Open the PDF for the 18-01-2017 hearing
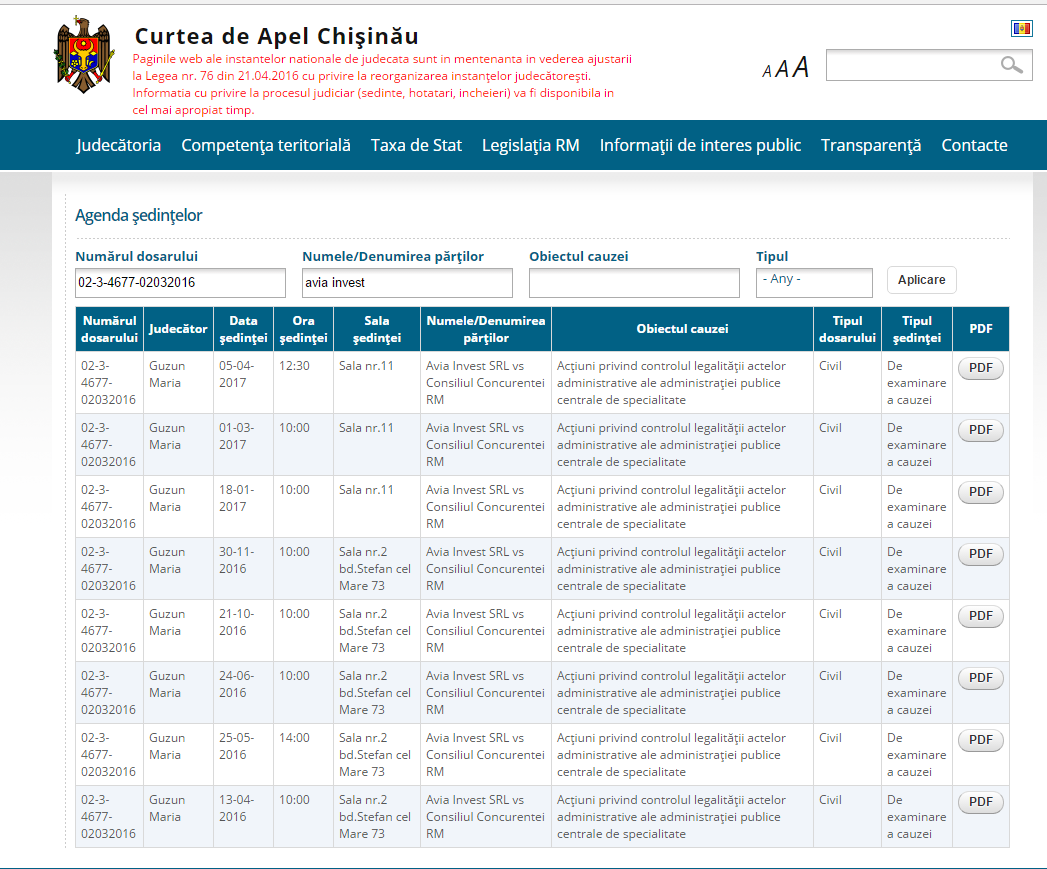 (979, 491)
